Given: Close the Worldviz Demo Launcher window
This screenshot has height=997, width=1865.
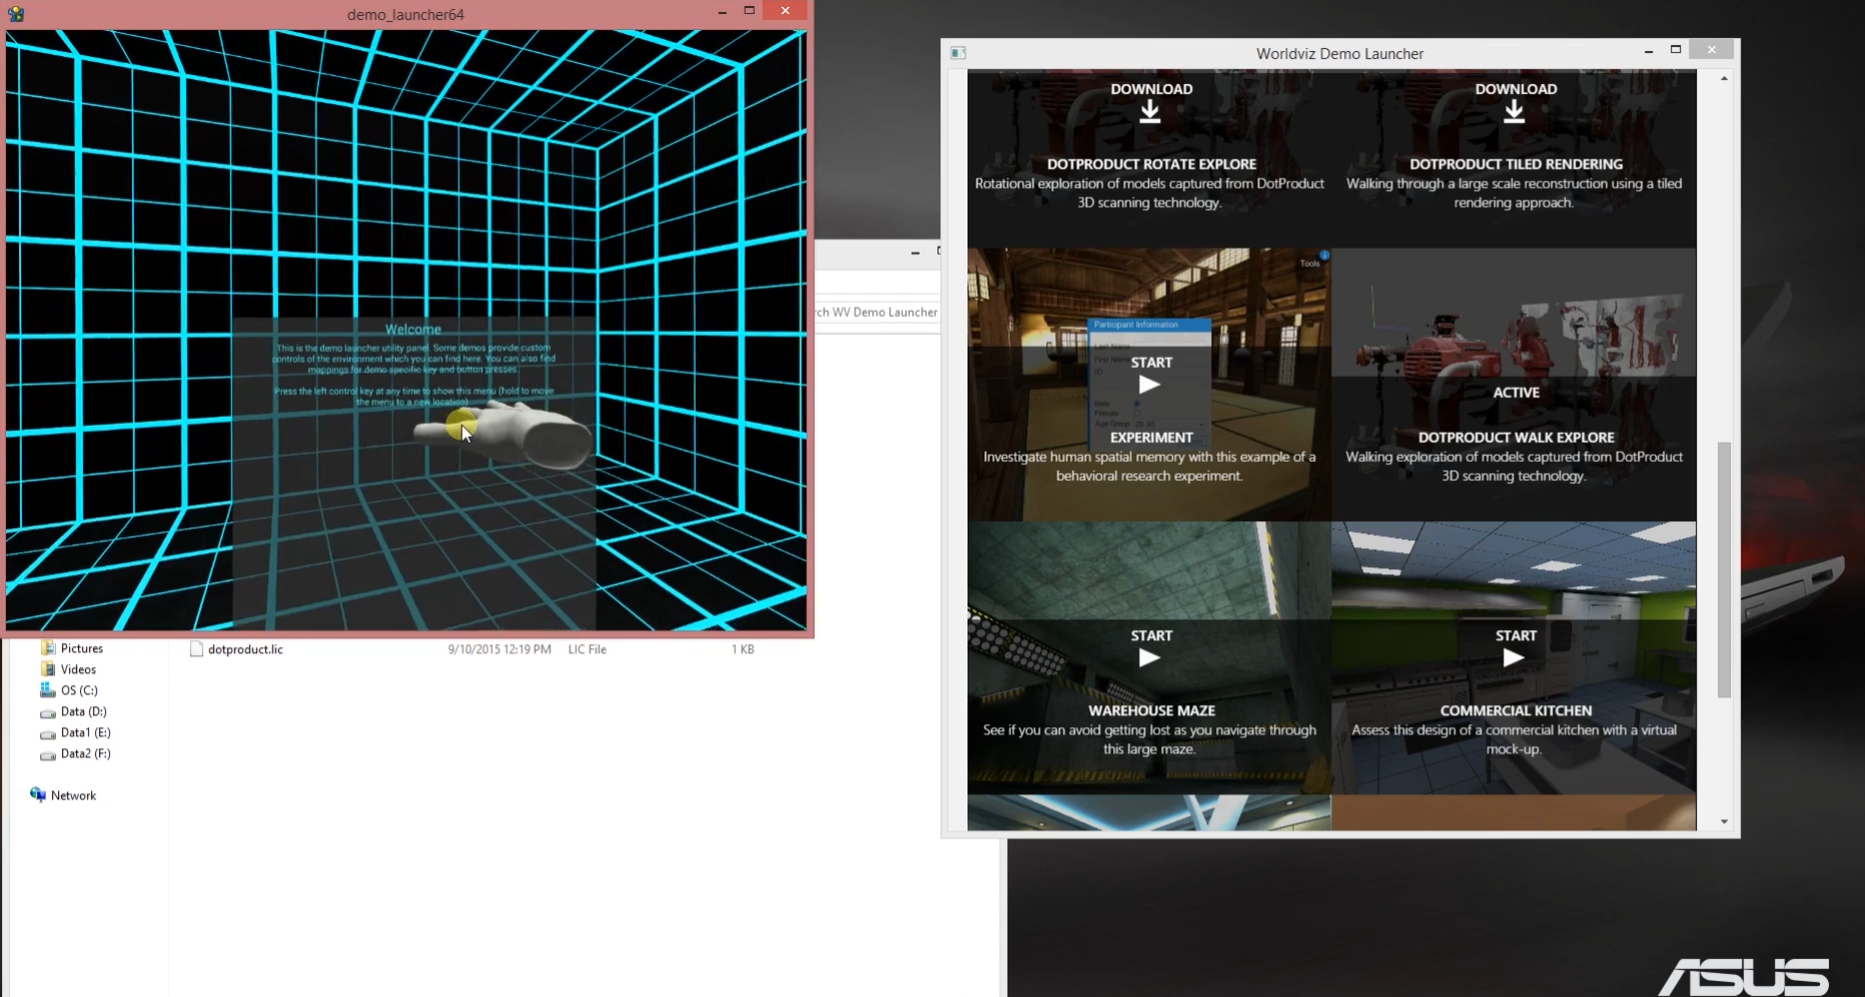Looking at the screenshot, I should click(x=1711, y=50).
